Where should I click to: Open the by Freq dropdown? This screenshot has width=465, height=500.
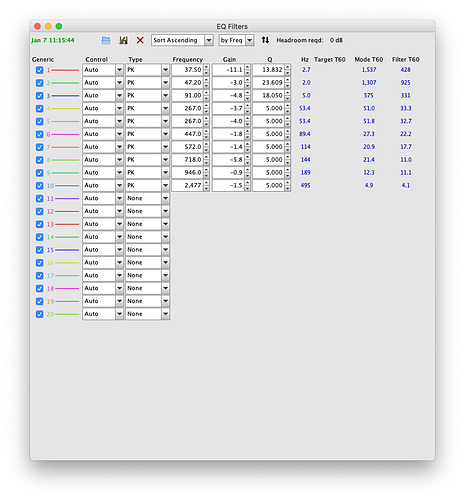[x=236, y=40]
